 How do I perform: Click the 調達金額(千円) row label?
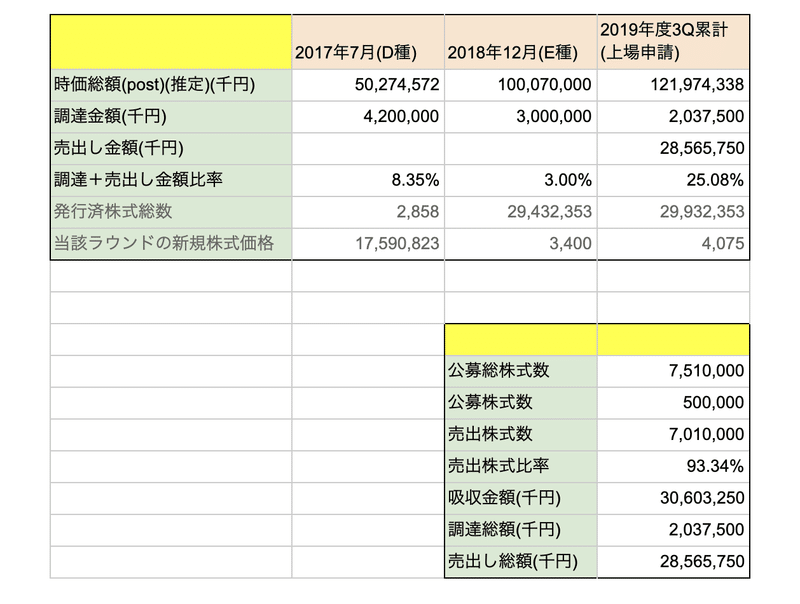pos(171,117)
